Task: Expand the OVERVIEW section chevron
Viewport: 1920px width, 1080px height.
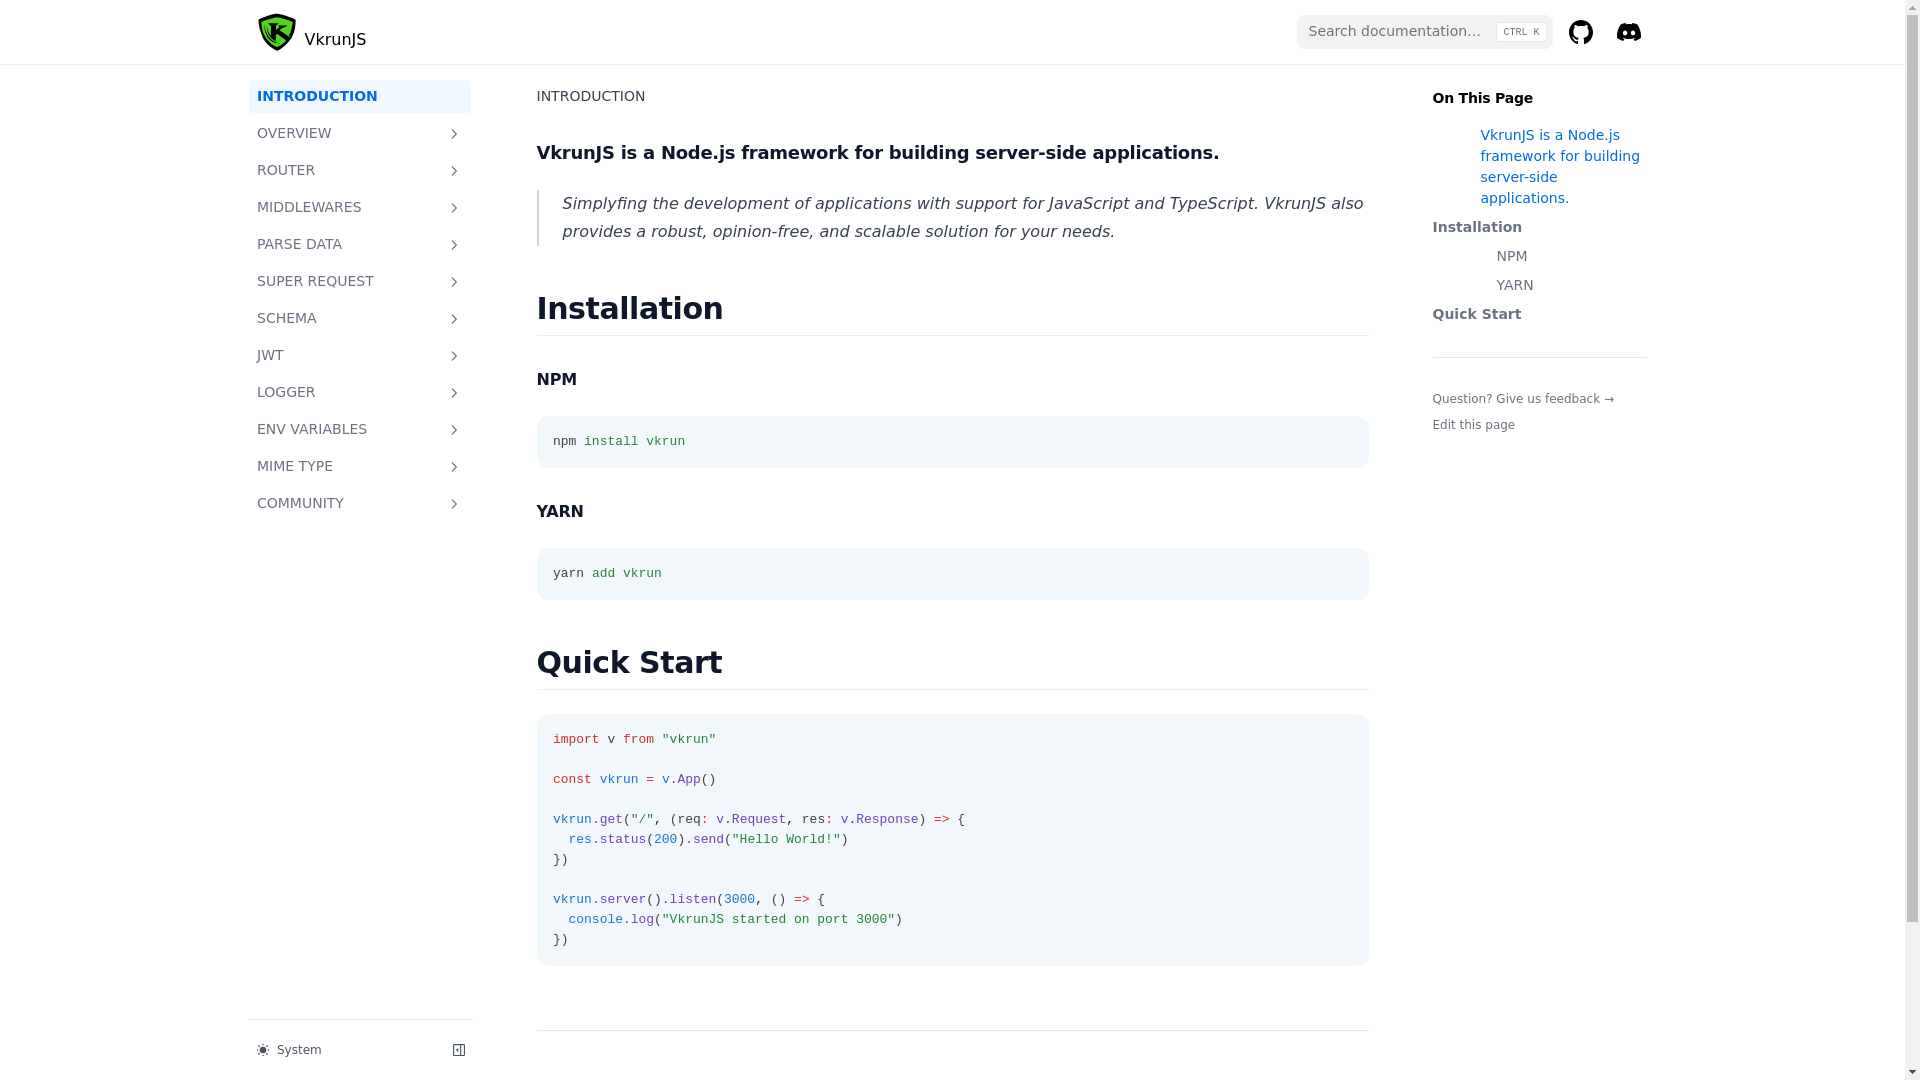Action: 454,133
